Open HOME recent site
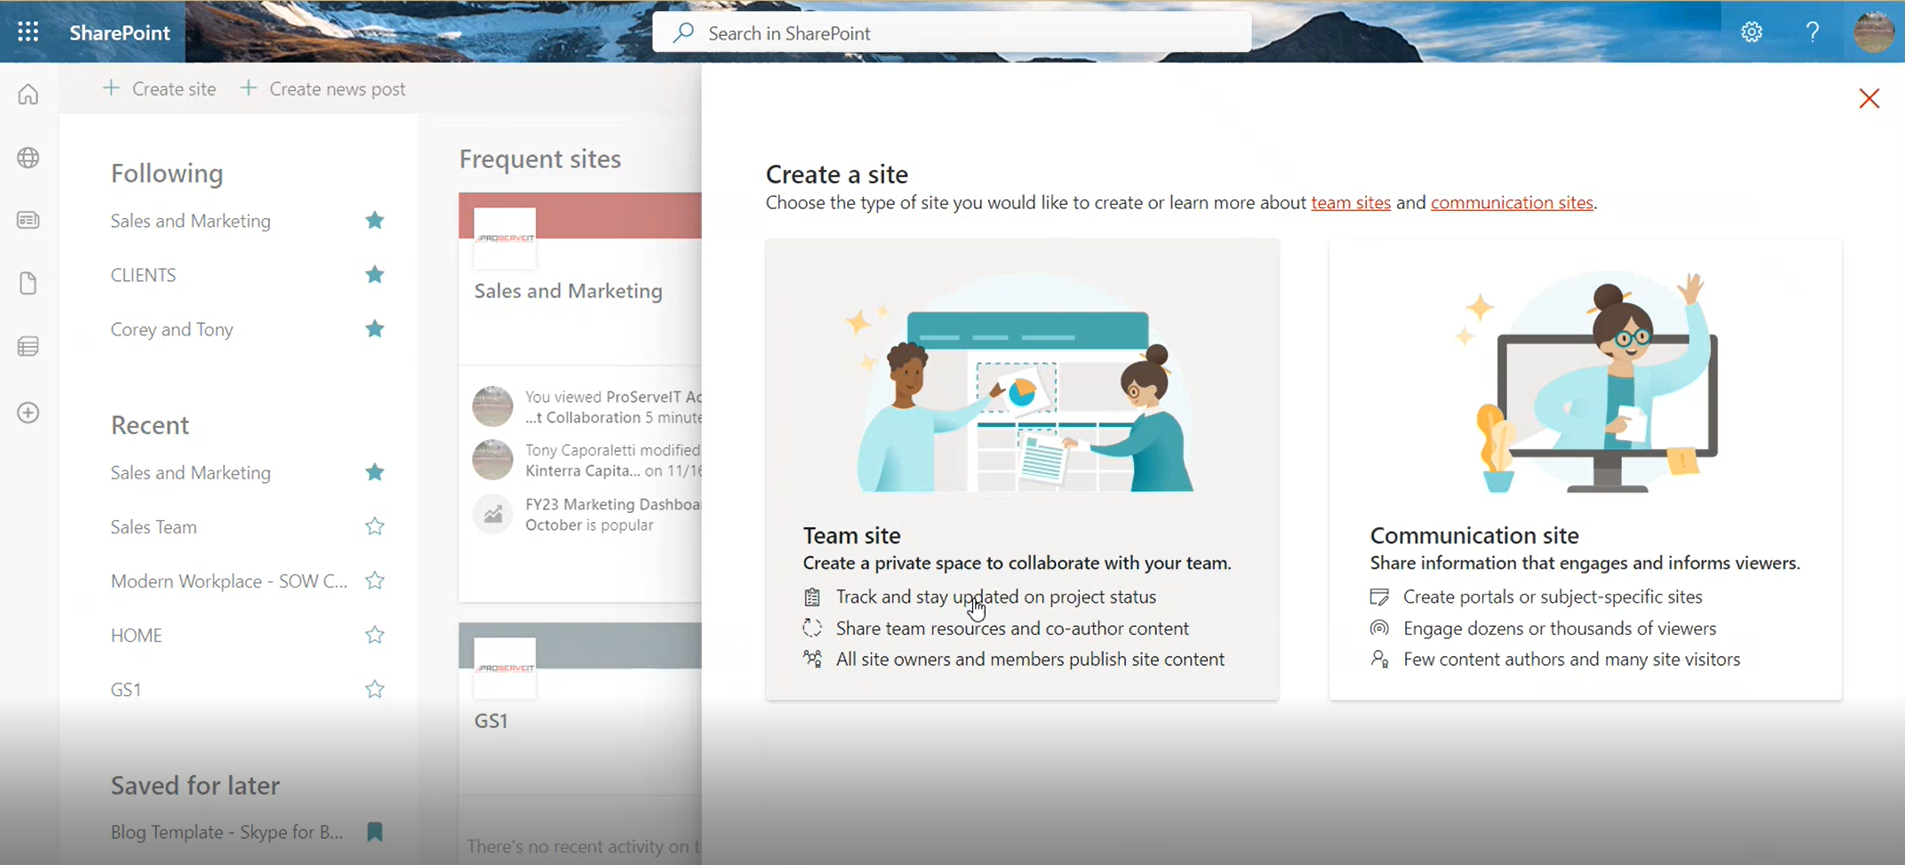1905x865 pixels. pos(136,635)
